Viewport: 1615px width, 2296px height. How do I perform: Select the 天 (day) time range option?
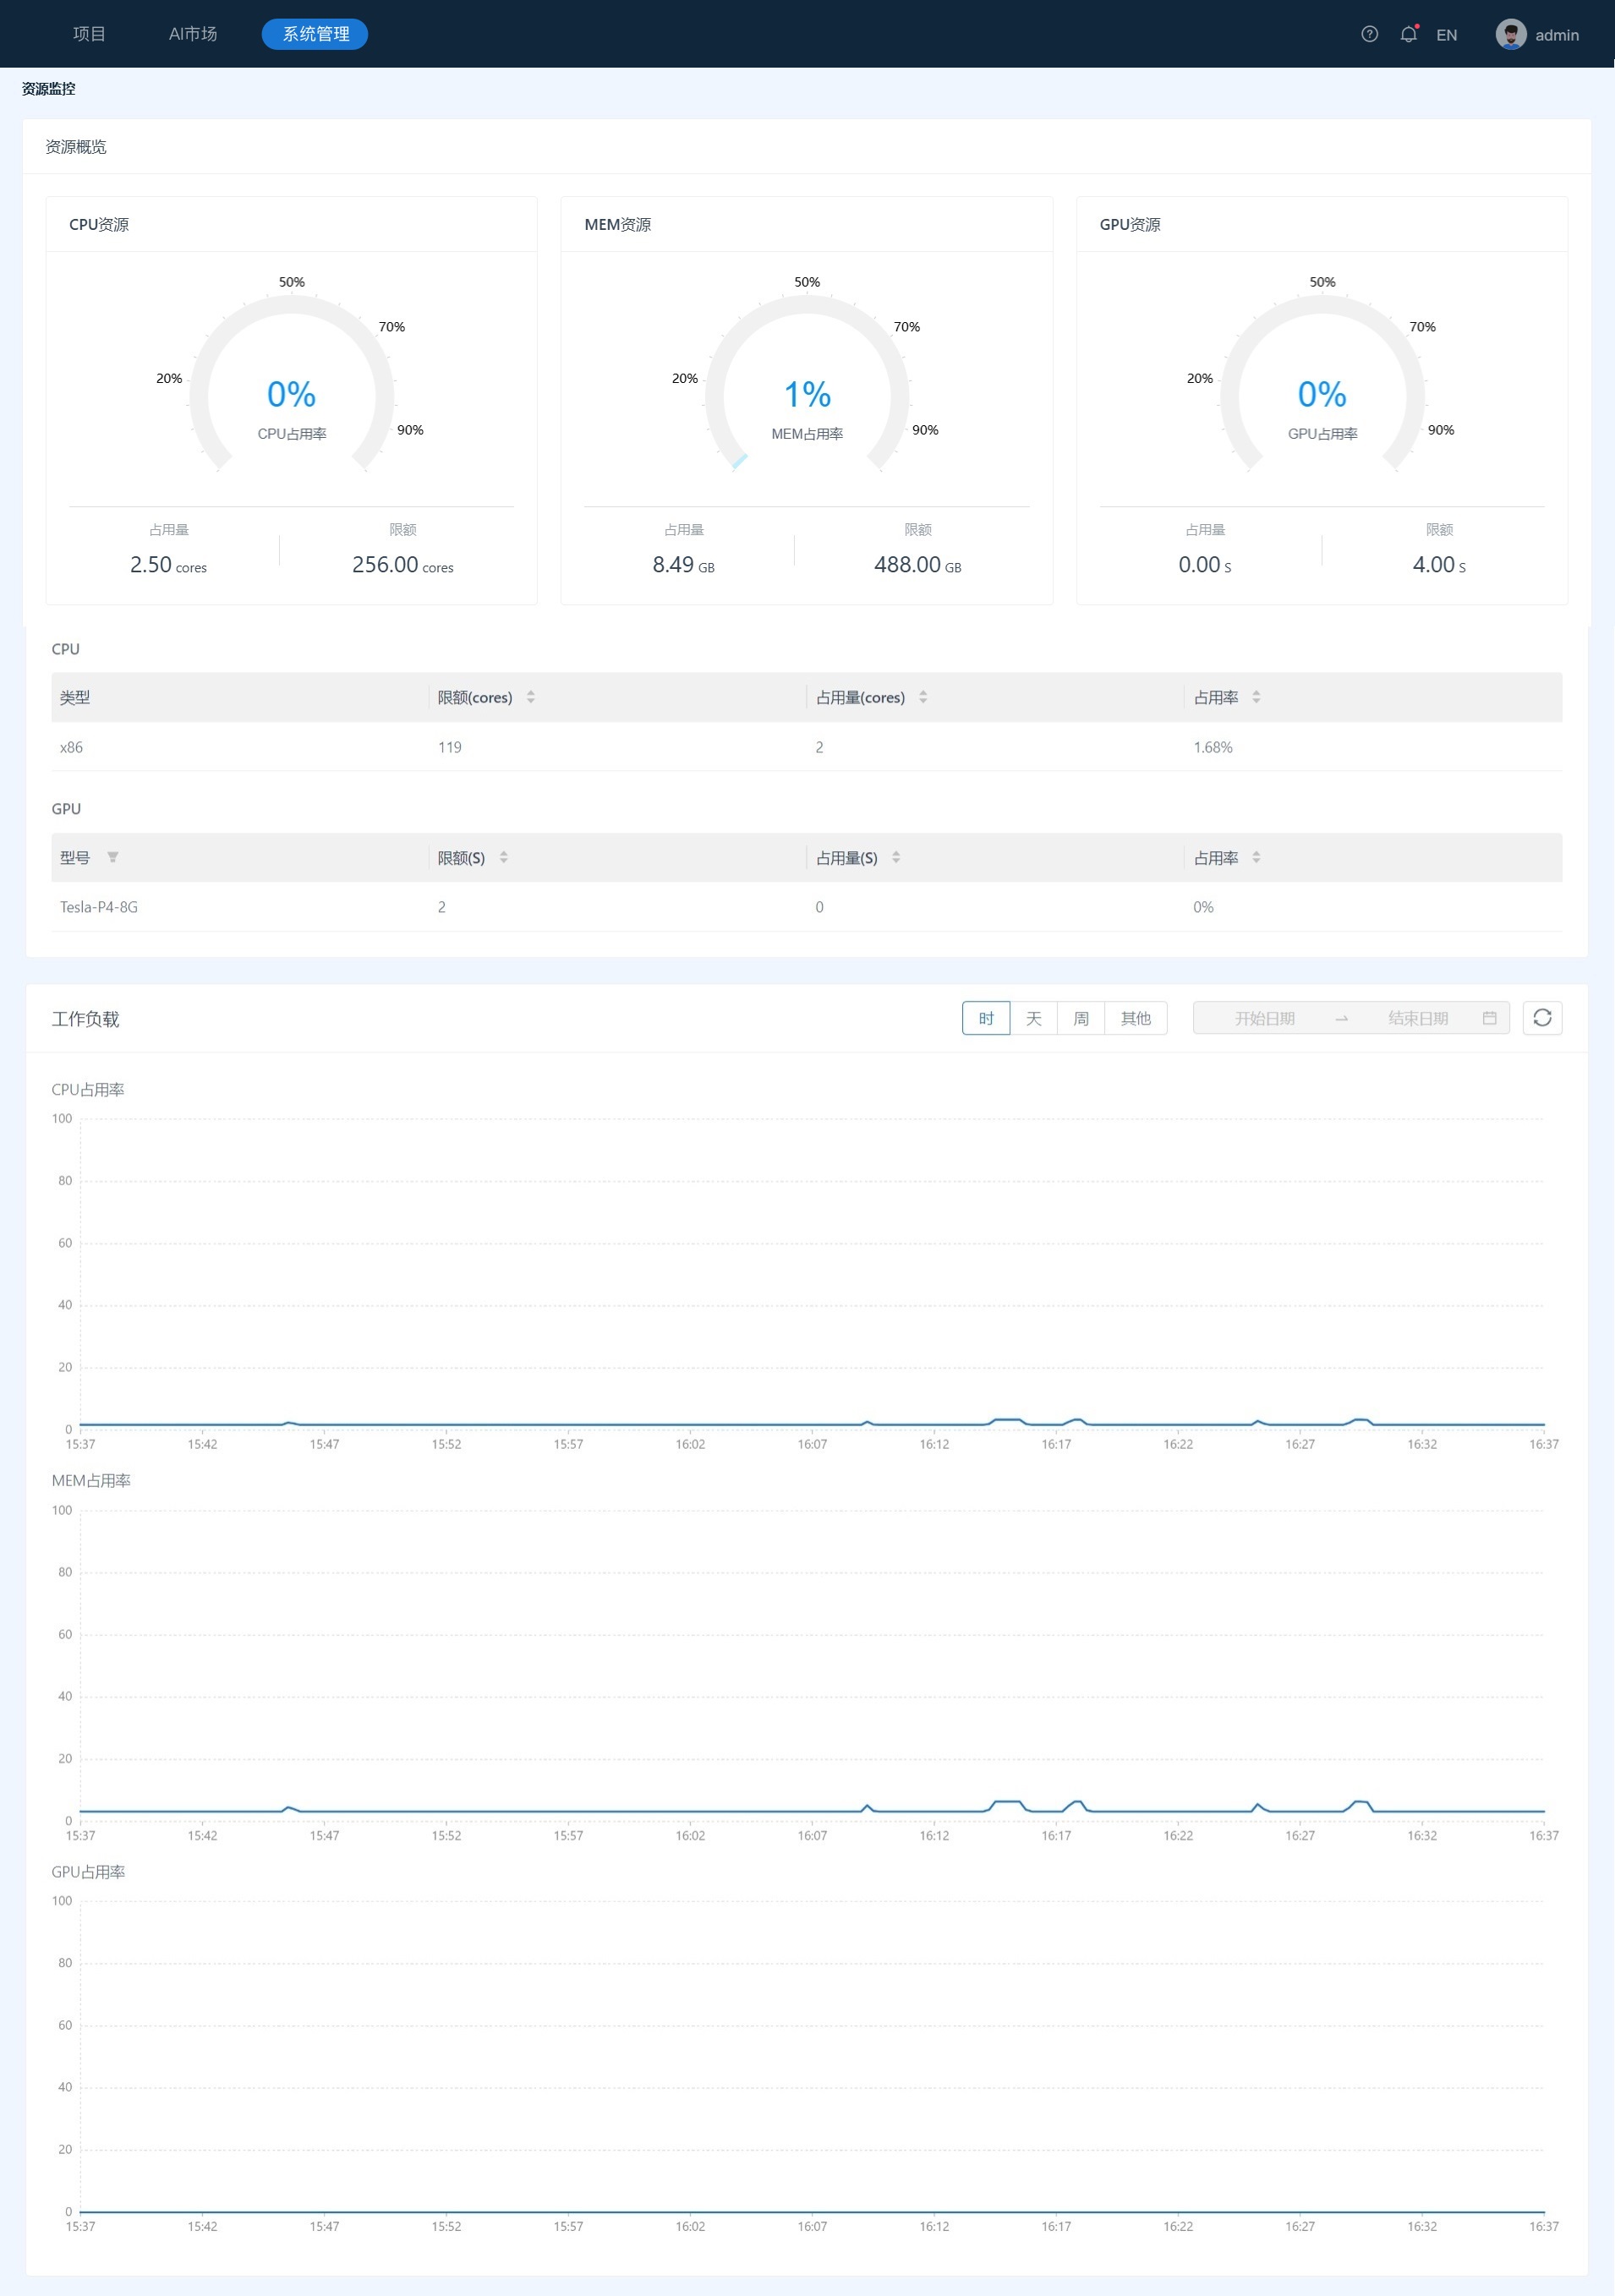(1033, 1018)
